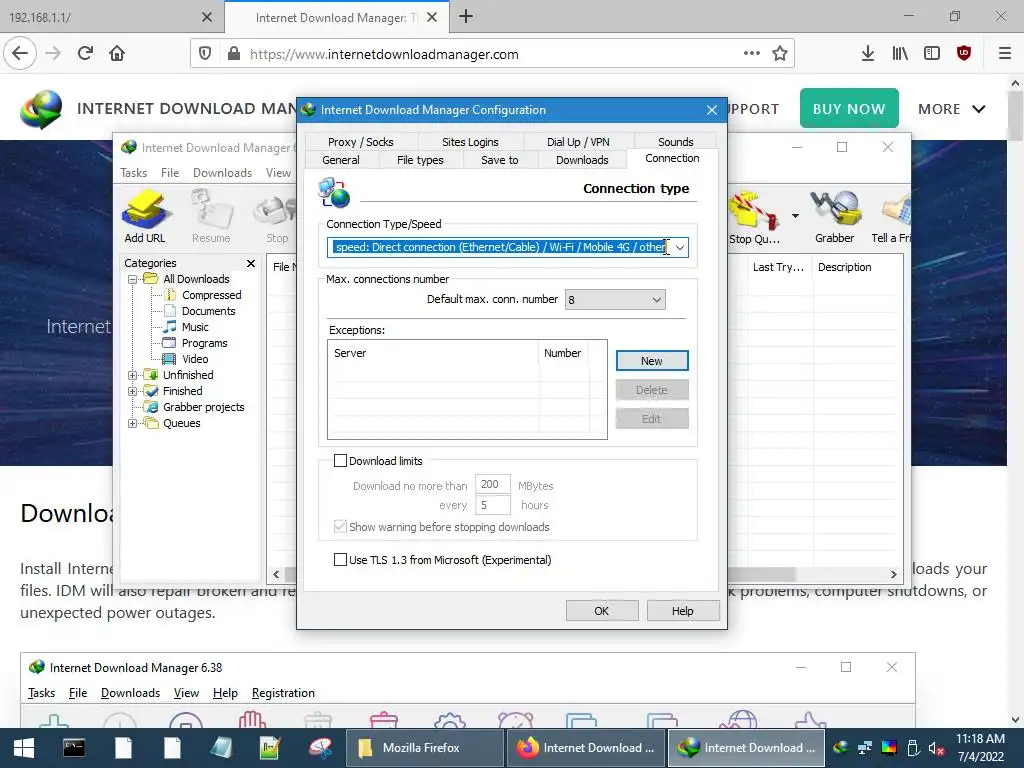This screenshot has height=768, width=1024.
Task: Click the BUY NOW button
Action: click(849, 108)
